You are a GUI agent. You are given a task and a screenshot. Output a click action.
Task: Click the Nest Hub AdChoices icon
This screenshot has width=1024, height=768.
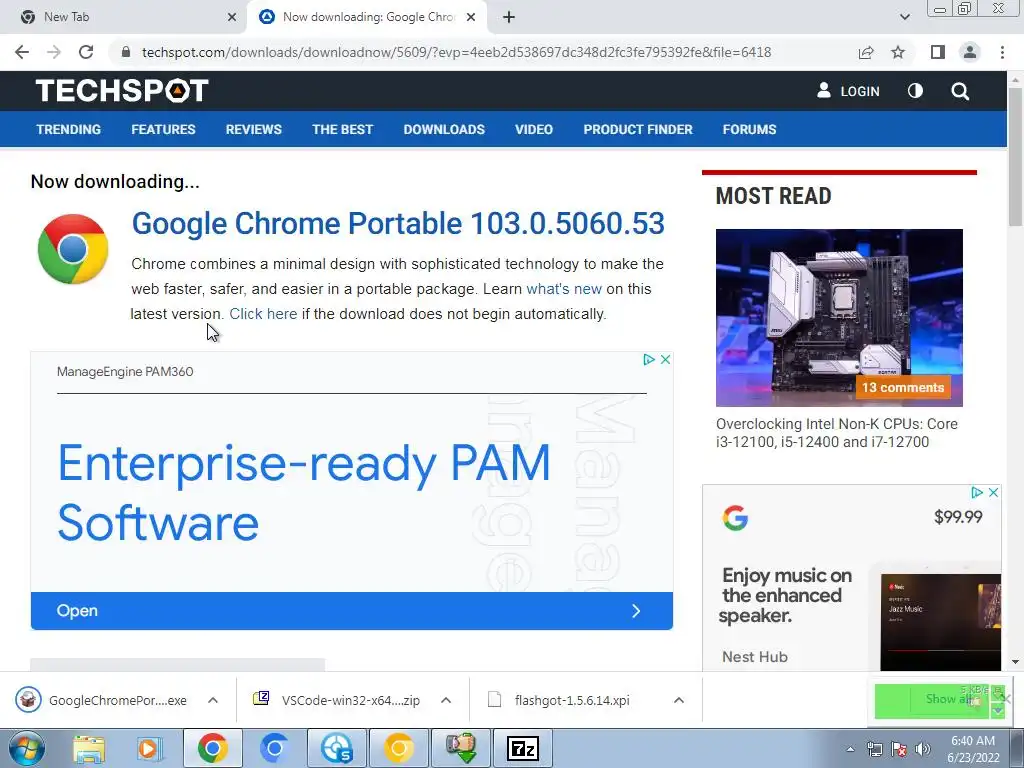pos(977,492)
